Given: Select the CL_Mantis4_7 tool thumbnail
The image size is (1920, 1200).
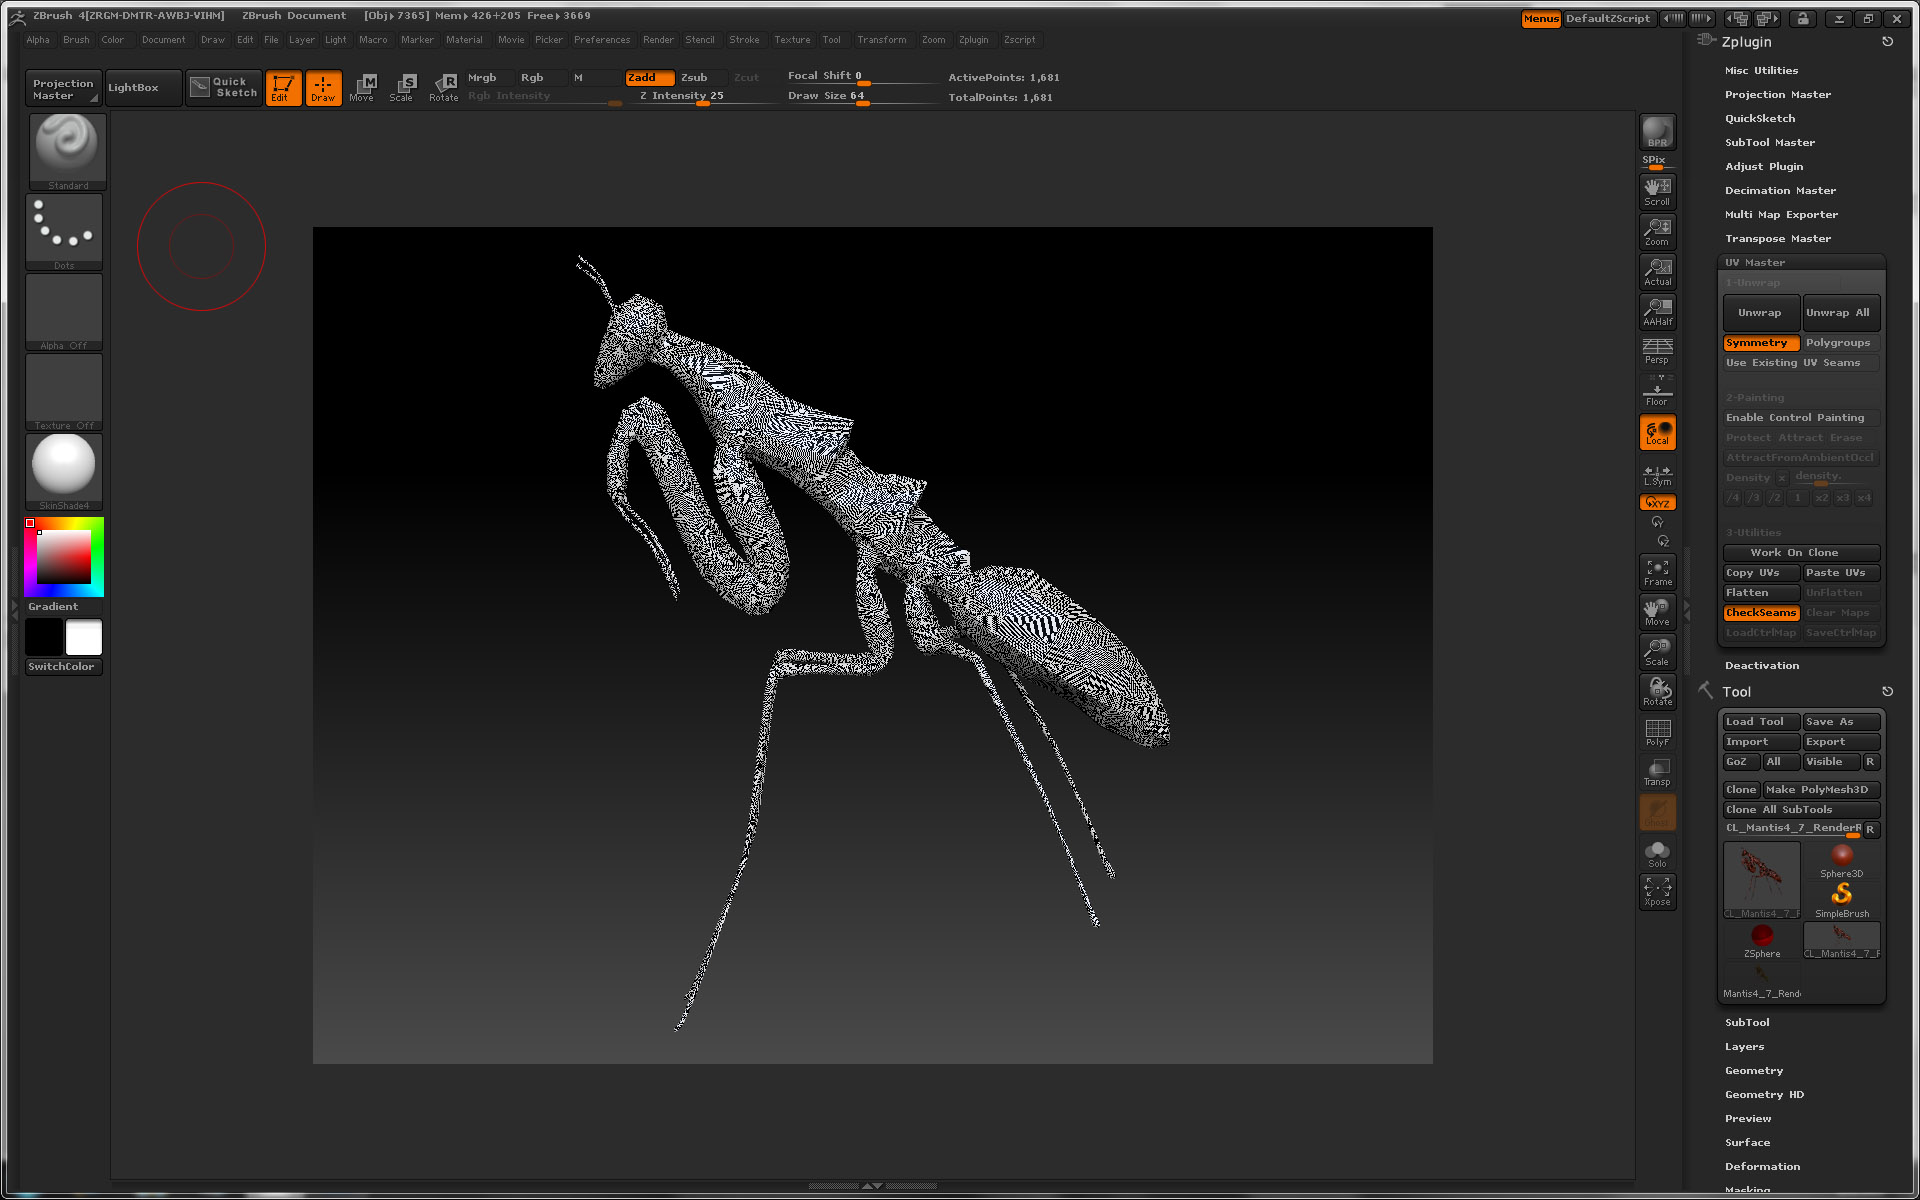Looking at the screenshot, I should pos(1761,880).
